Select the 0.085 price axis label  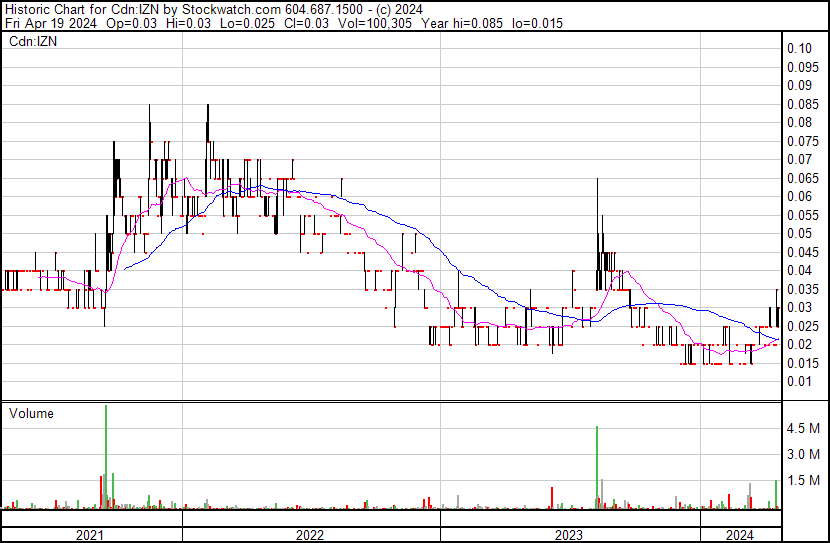[x=803, y=104]
